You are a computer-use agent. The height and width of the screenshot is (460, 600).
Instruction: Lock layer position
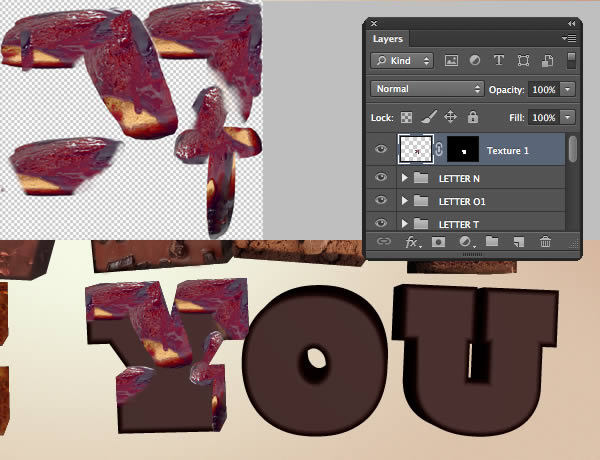tap(450, 117)
